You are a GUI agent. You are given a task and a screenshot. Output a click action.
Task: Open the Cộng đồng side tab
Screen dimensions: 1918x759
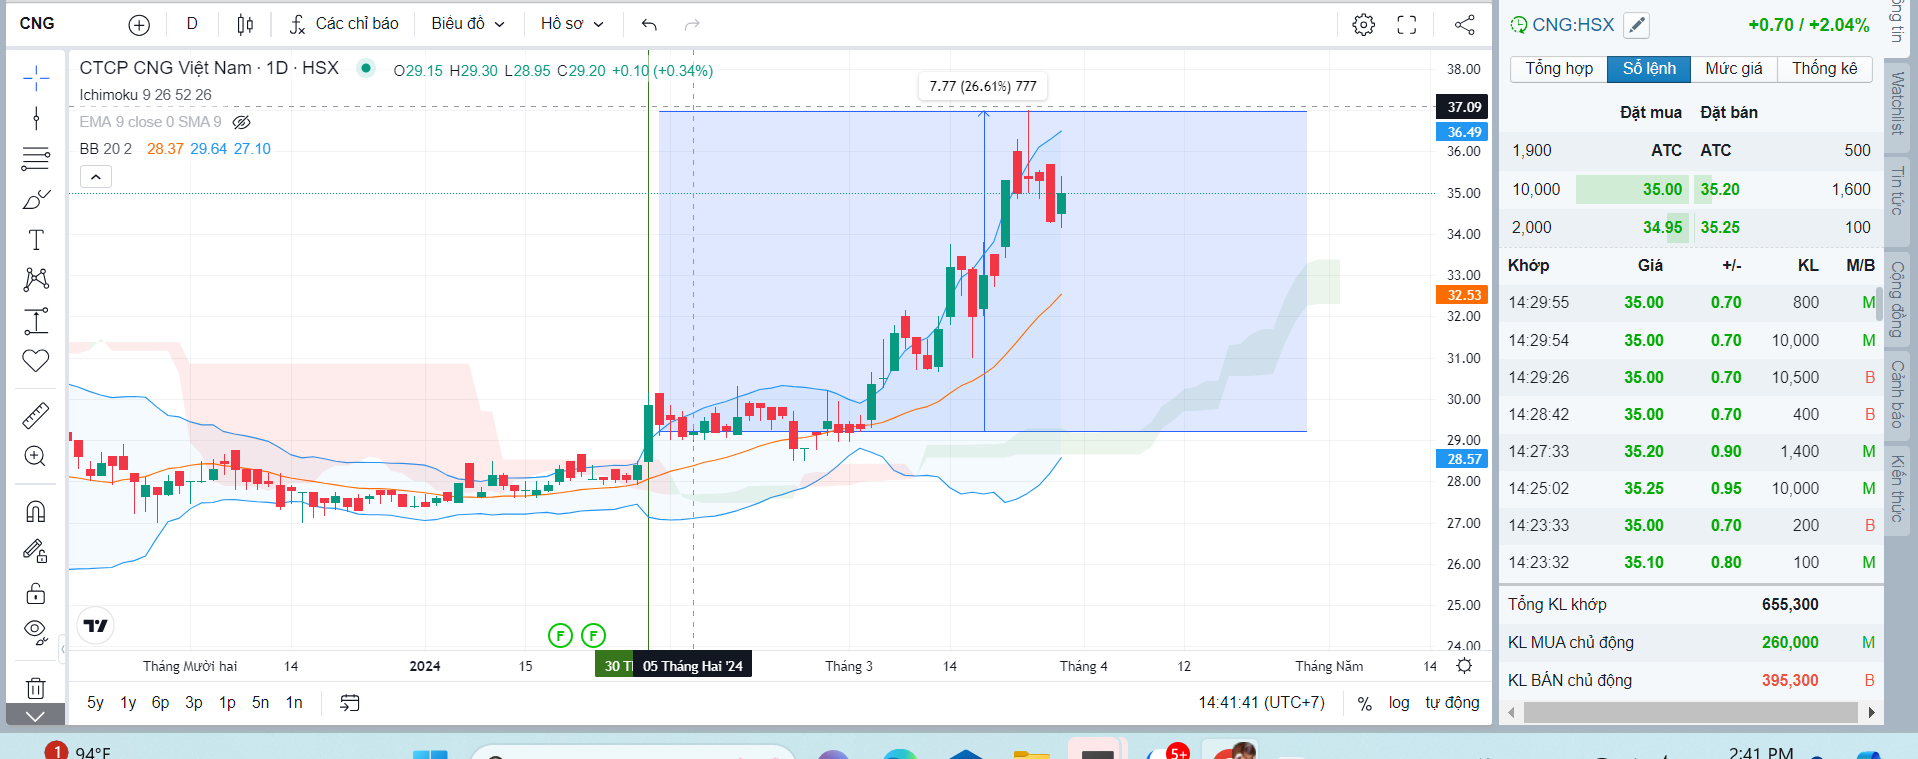click(x=1897, y=299)
